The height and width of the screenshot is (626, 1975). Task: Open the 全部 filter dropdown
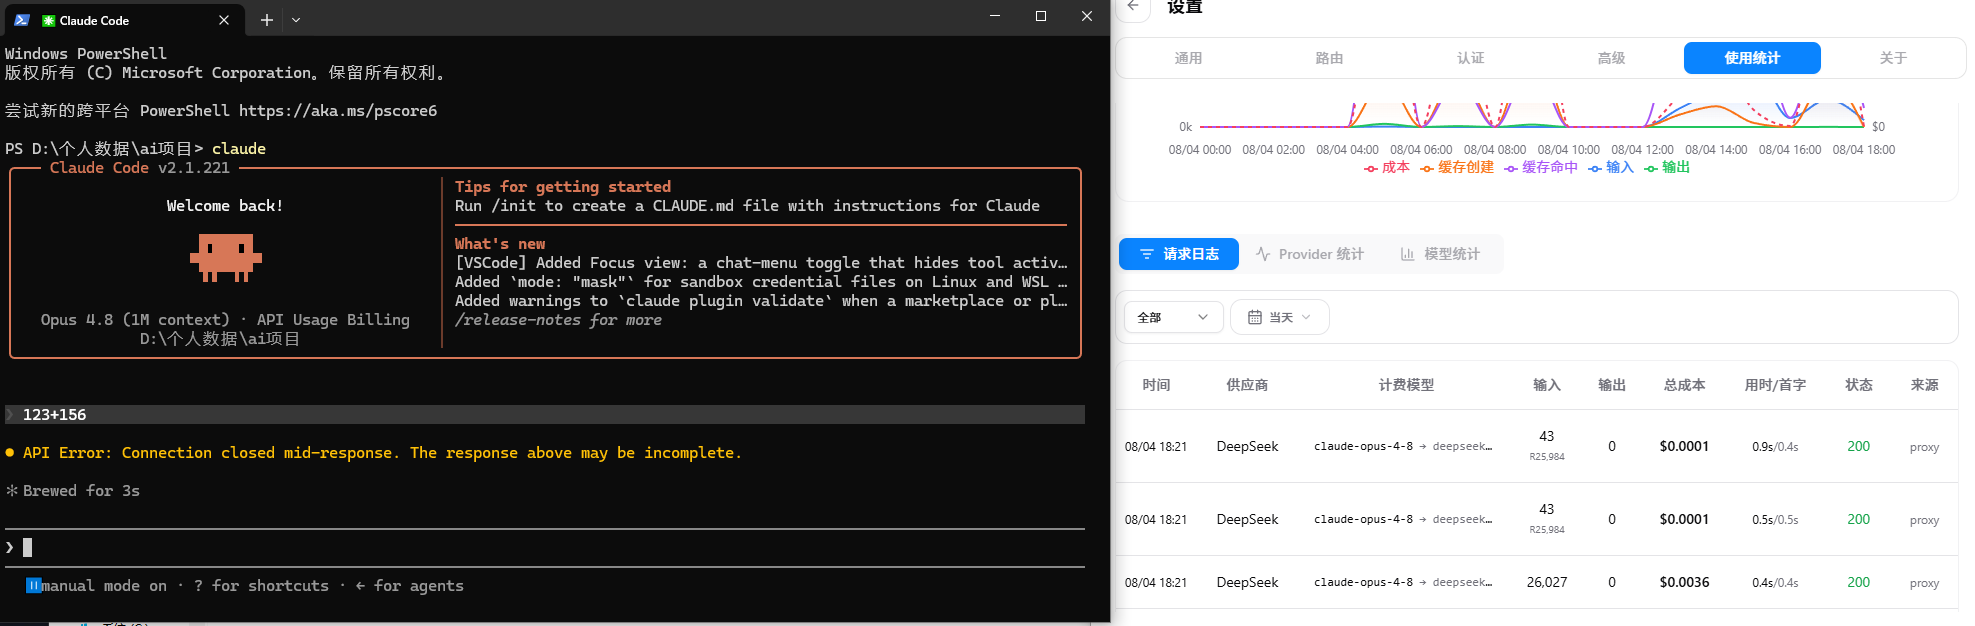[x=1174, y=317]
